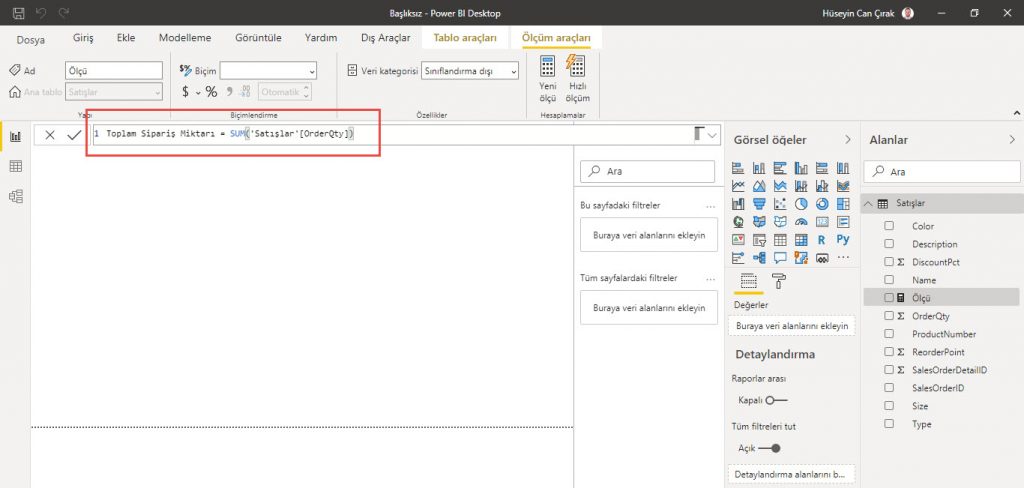1024x488 pixels.
Task: Select the matrix visual
Action: [x=801, y=240]
